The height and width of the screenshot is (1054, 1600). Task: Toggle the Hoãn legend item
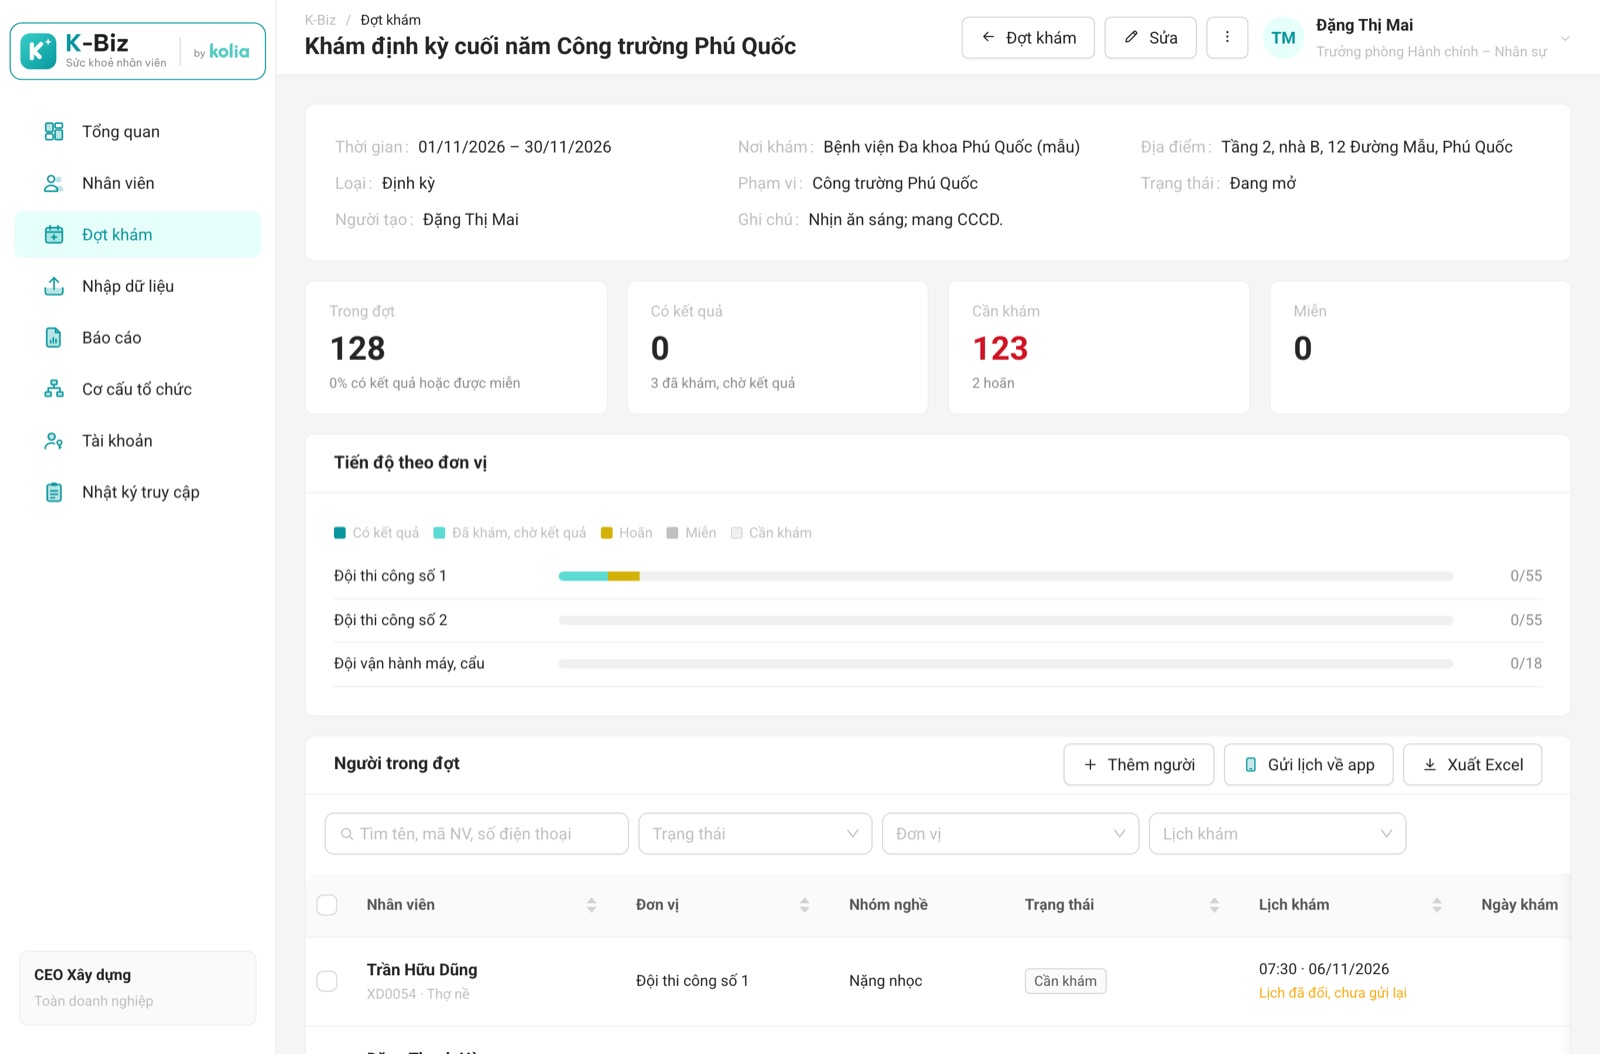(x=626, y=533)
